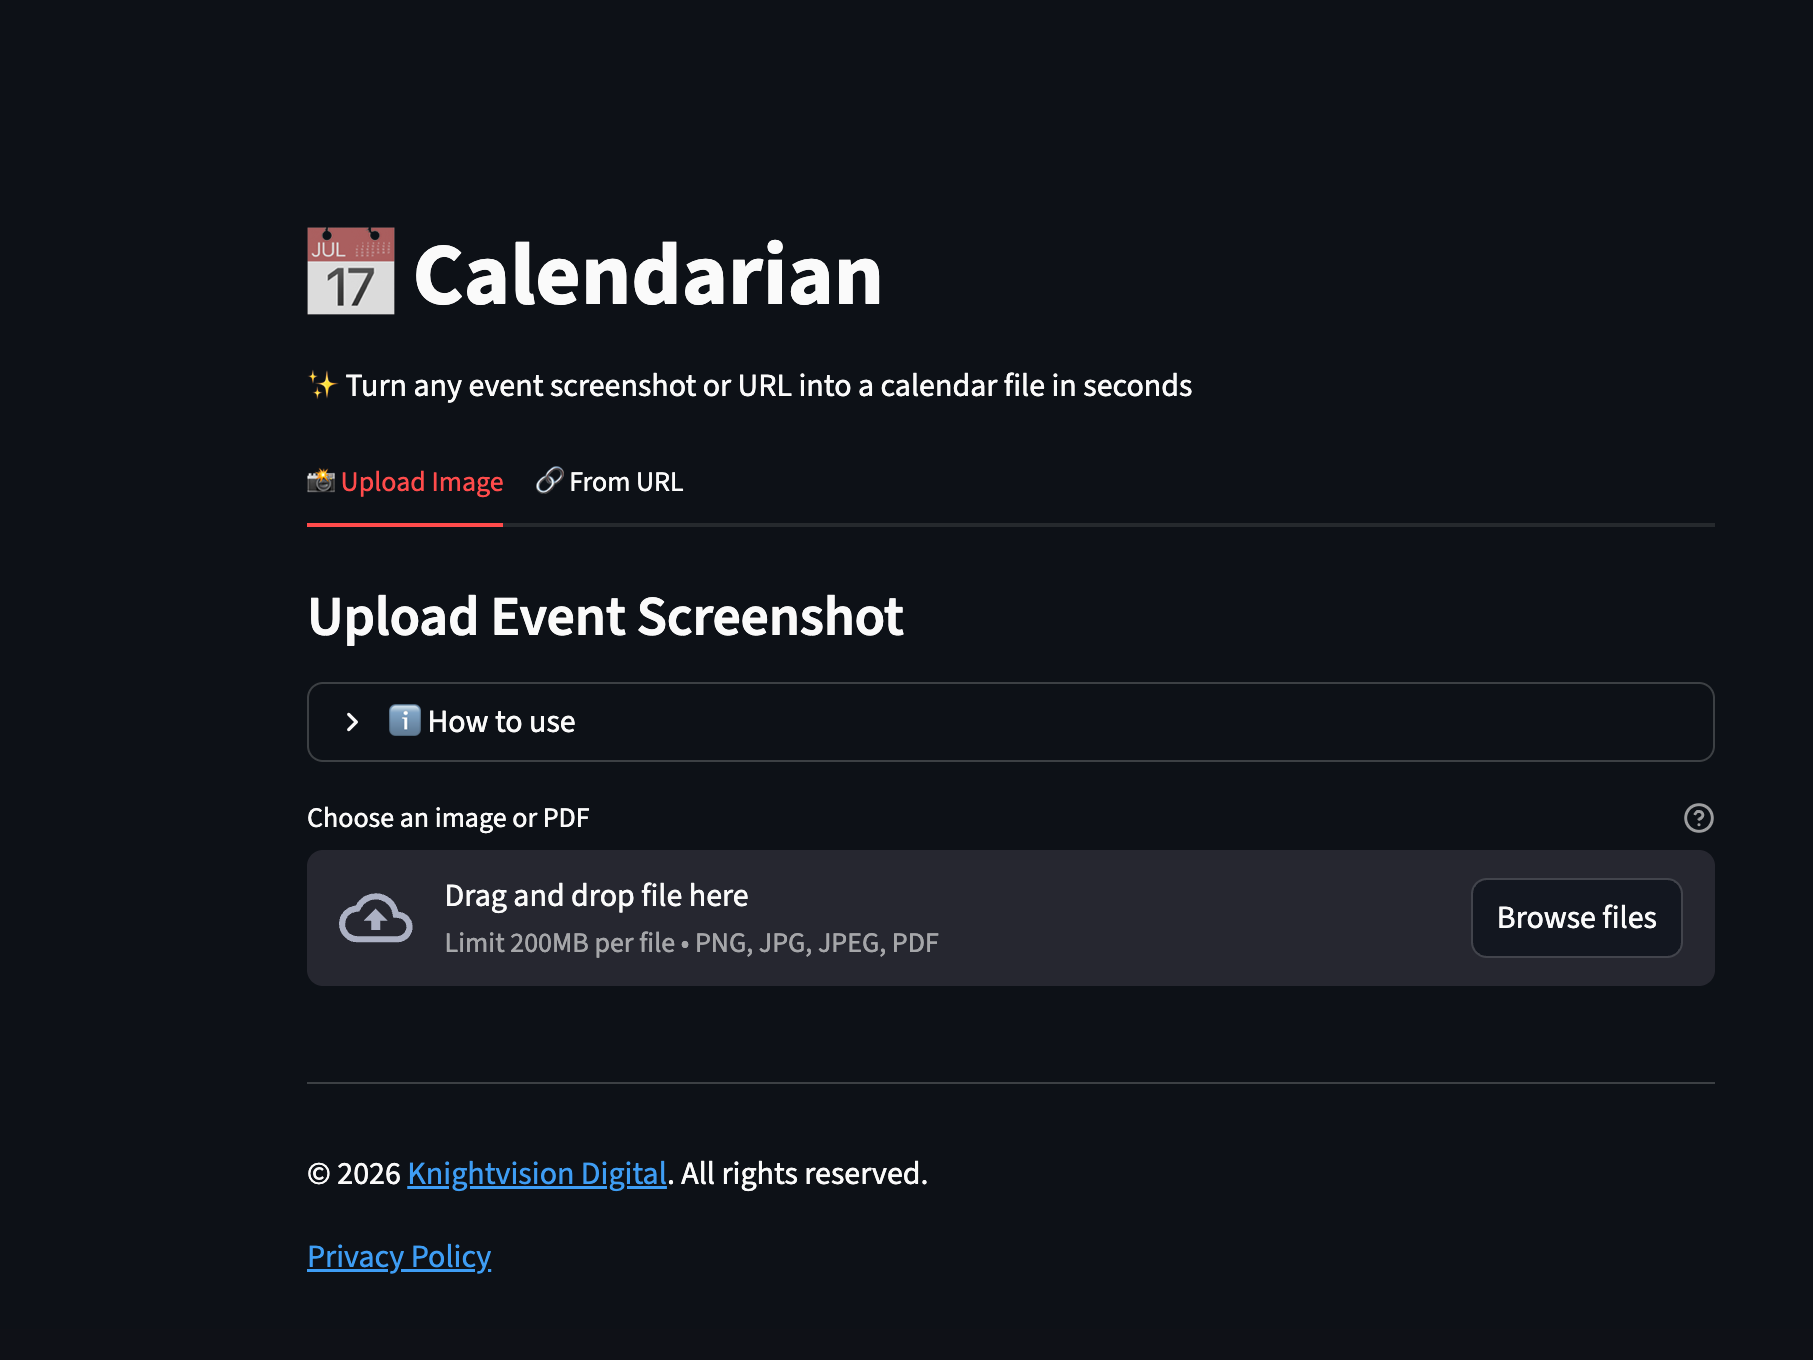This screenshot has height=1360, width=1813.
Task: Click the Choose an image or PDF label
Action: point(448,818)
